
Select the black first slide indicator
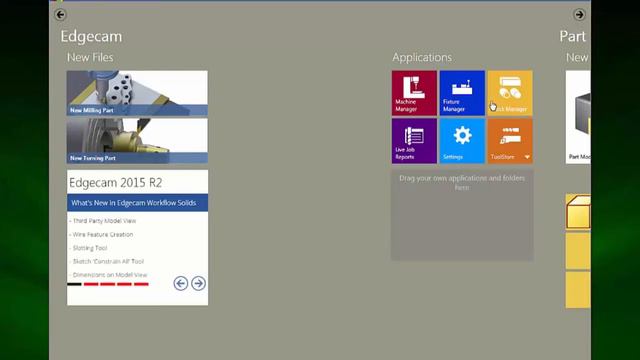[74, 284]
